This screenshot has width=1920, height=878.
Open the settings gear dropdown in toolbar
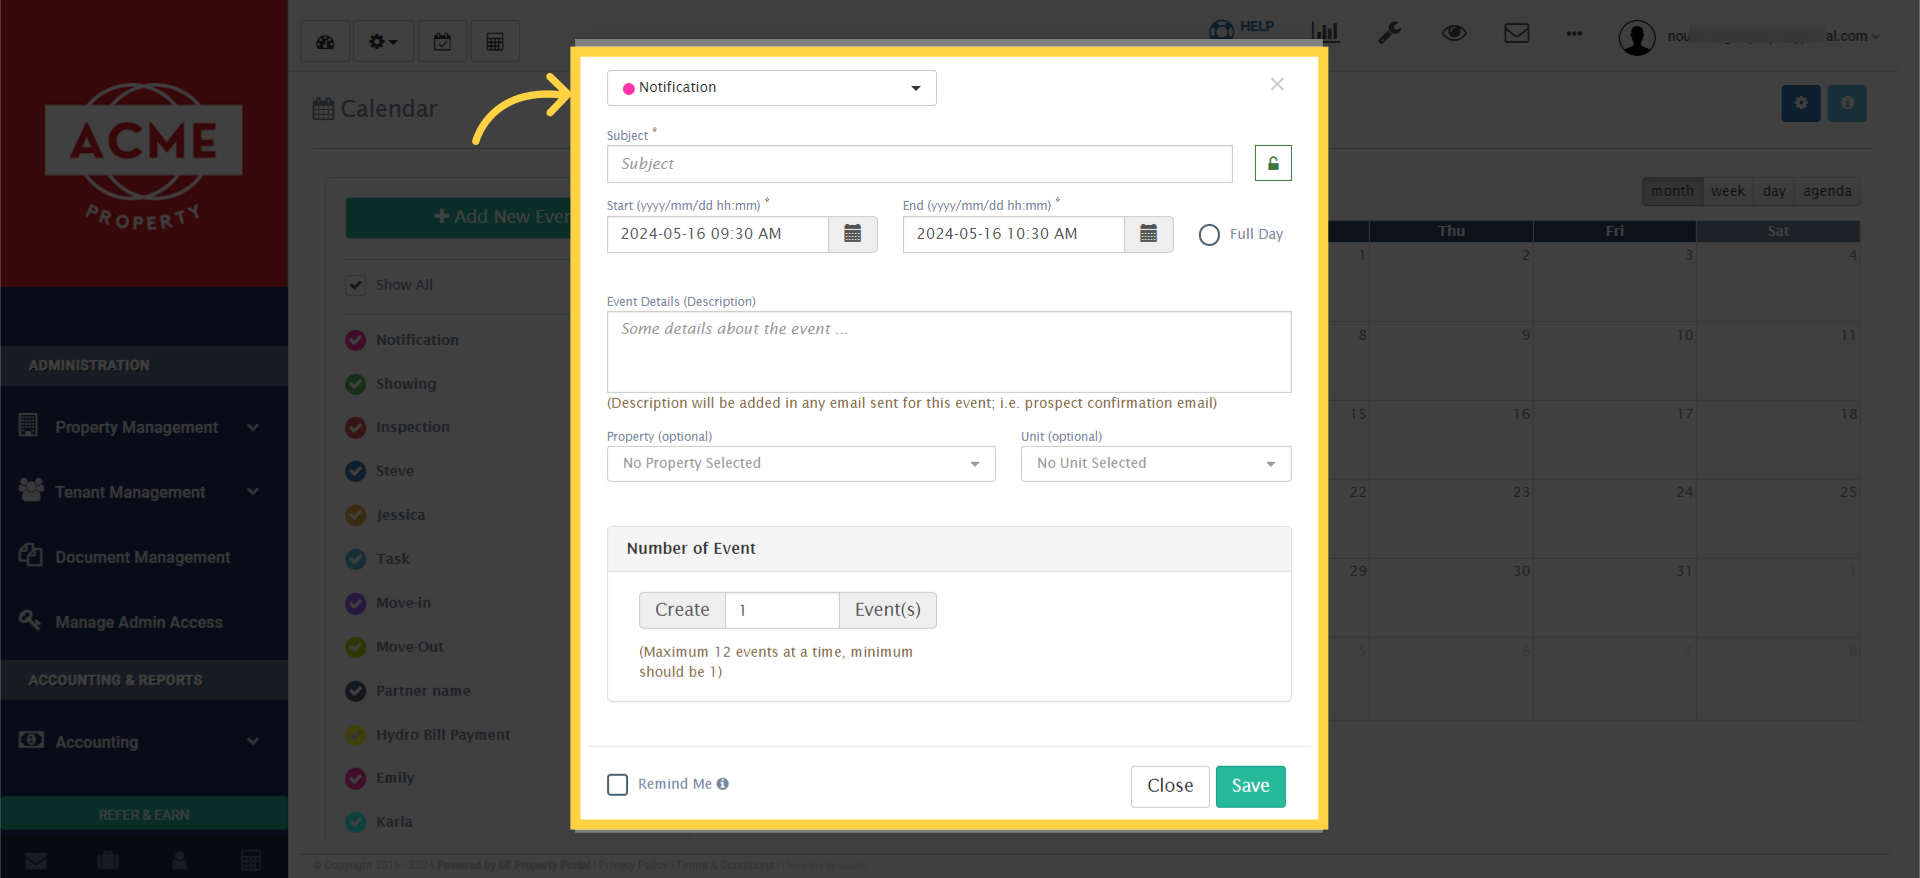(x=383, y=42)
